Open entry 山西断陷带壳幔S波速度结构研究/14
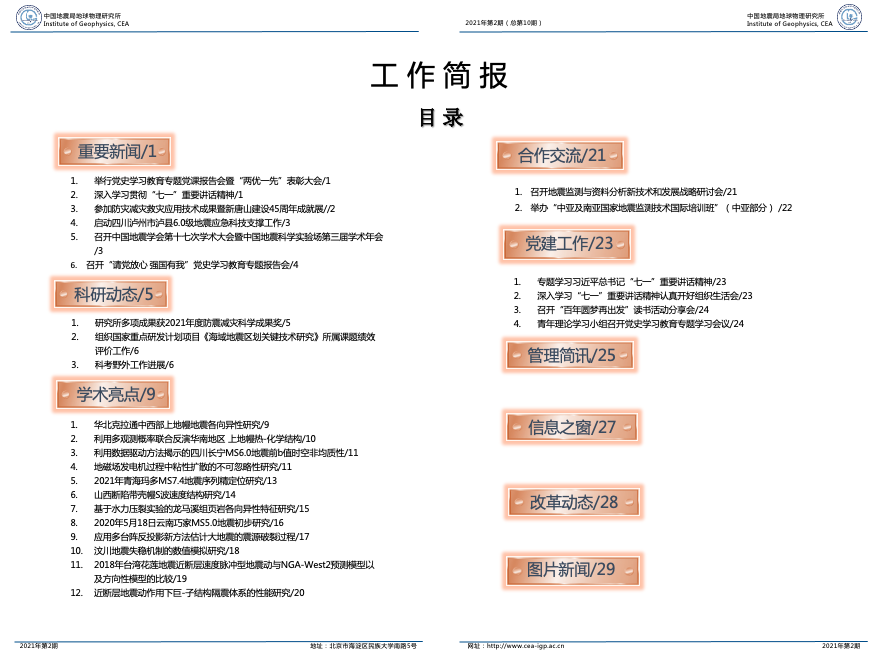The height and width of the screenshot is (660, 879). point(164,495)
